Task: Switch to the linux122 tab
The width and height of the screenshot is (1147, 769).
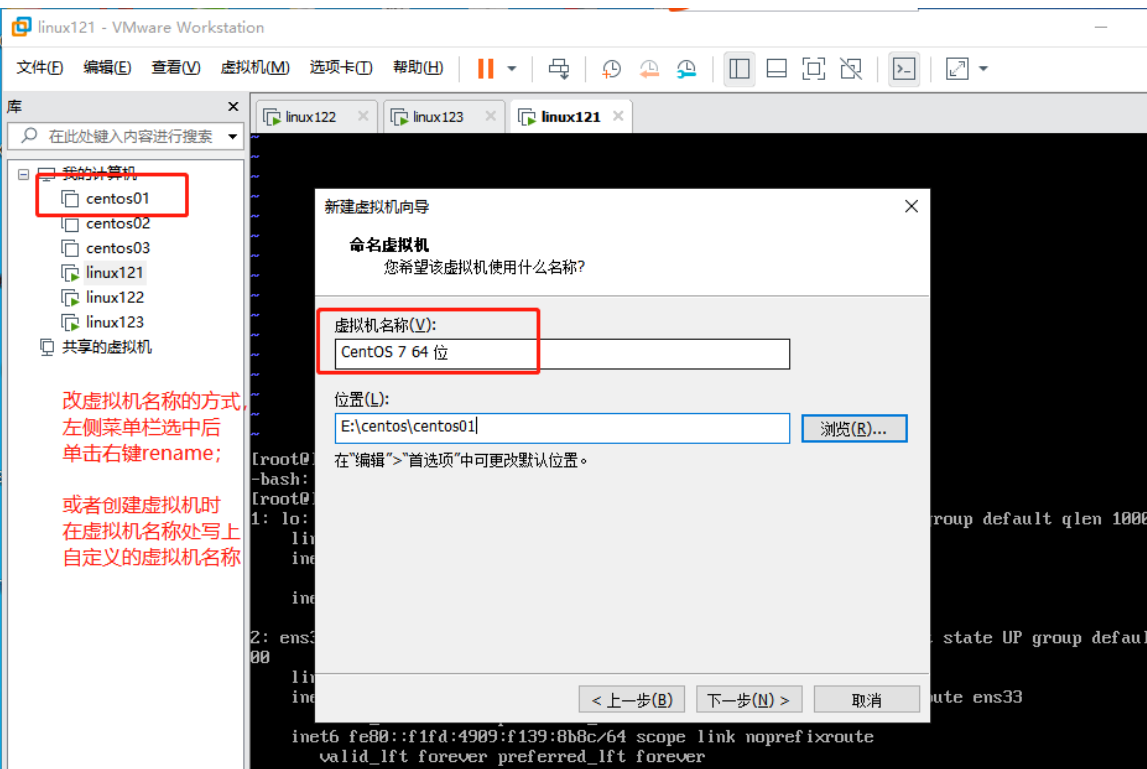Action: click(x=310, y=117)
